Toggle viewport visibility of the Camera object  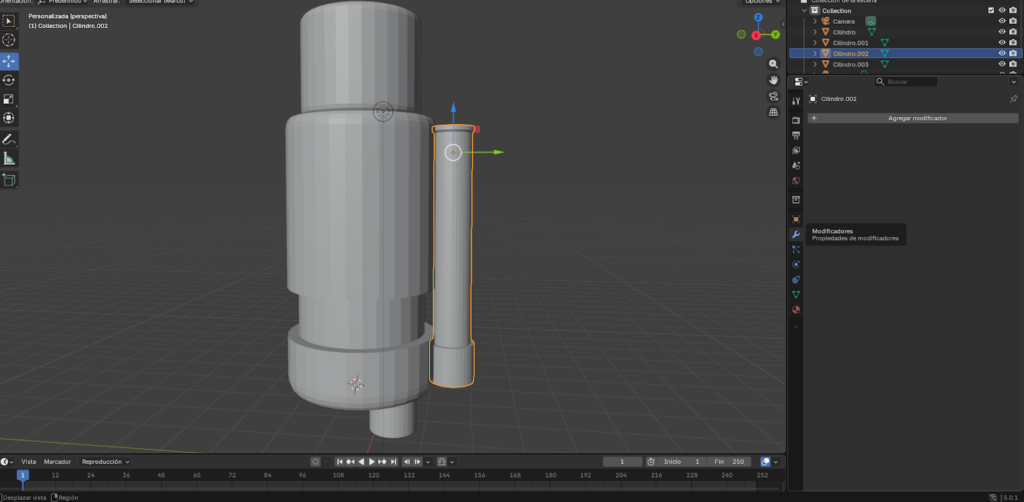pyautogui.click(x=1001, y=21)
